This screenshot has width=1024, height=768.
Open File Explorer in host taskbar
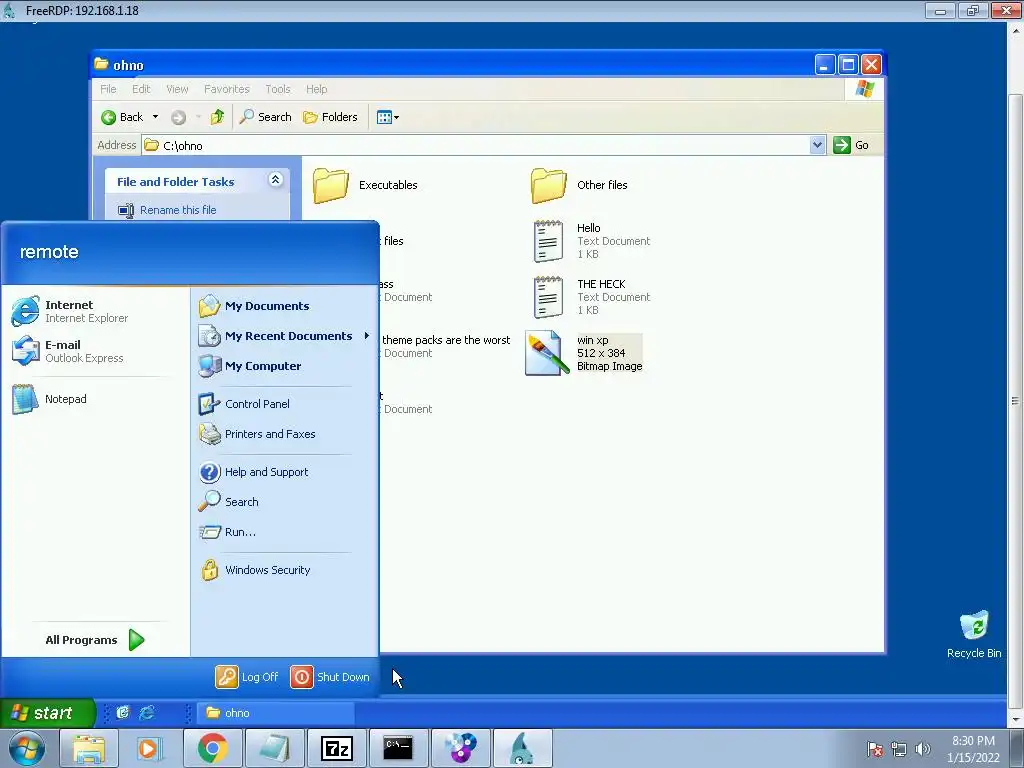pyautogui.click(x=88, y=748)
